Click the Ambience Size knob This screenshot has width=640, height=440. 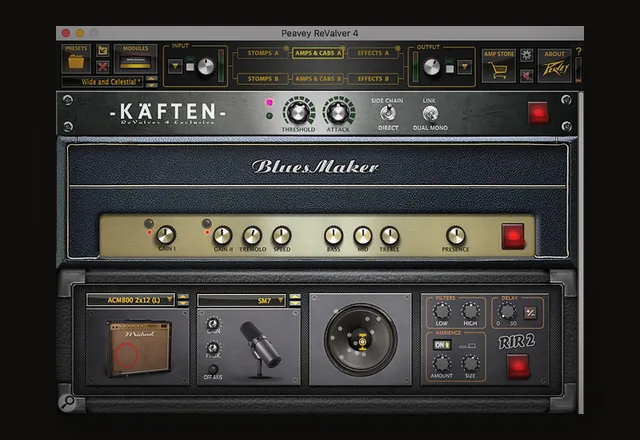coord(470,363)
